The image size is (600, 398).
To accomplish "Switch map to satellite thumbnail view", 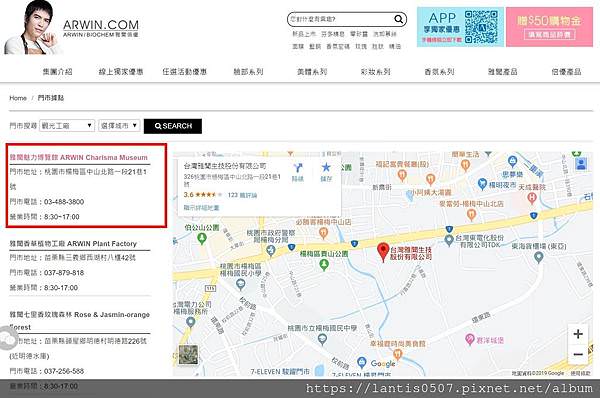I will tap(189, 354).
